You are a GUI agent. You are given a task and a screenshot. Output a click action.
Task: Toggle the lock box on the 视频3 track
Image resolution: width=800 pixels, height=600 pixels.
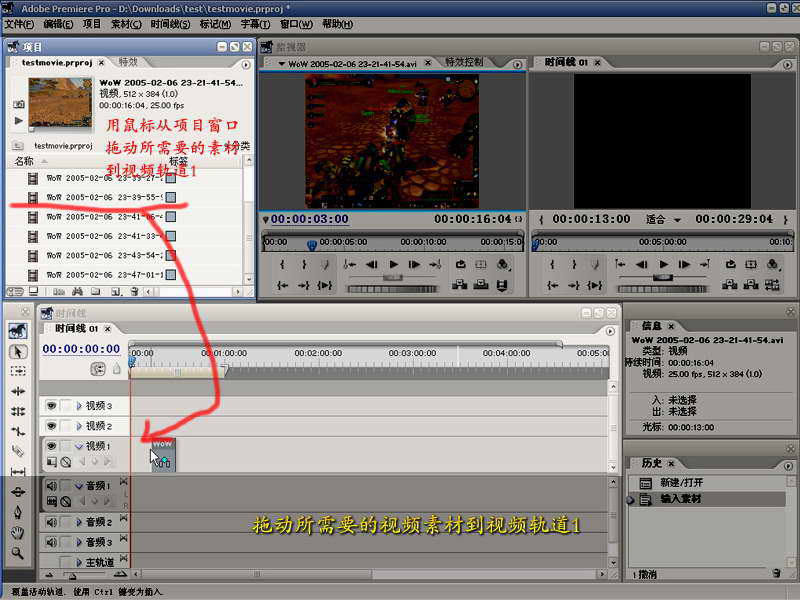tap(66, 406)
